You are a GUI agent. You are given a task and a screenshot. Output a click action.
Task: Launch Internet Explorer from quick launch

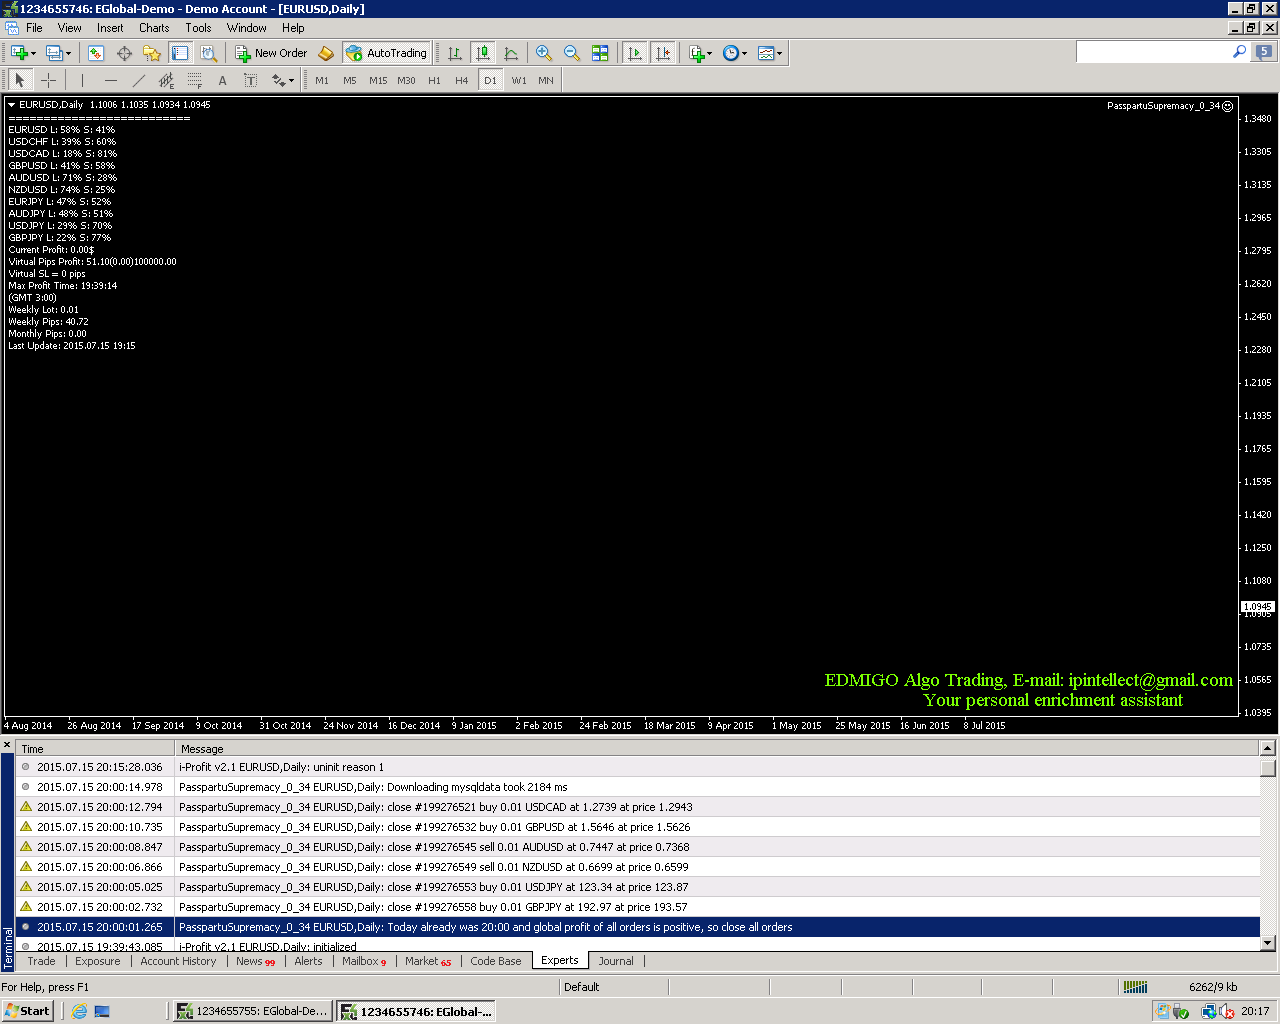coord(79,1011)
